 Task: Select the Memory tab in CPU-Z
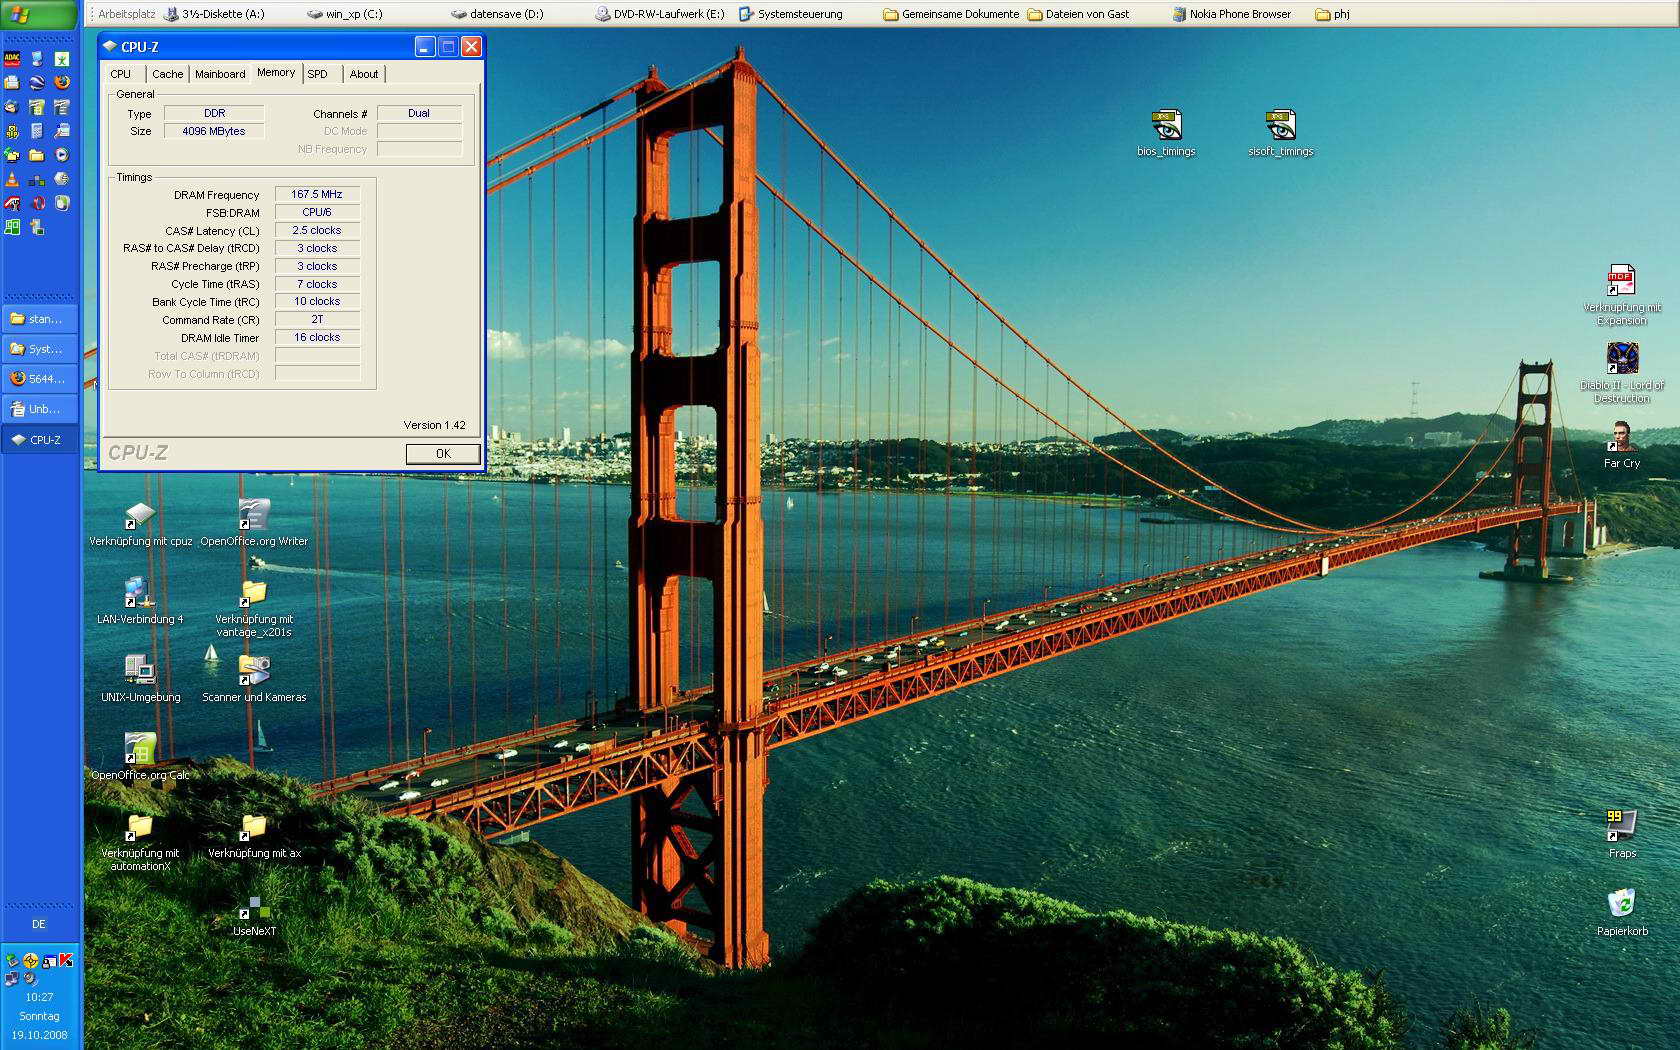pos(276,72)
